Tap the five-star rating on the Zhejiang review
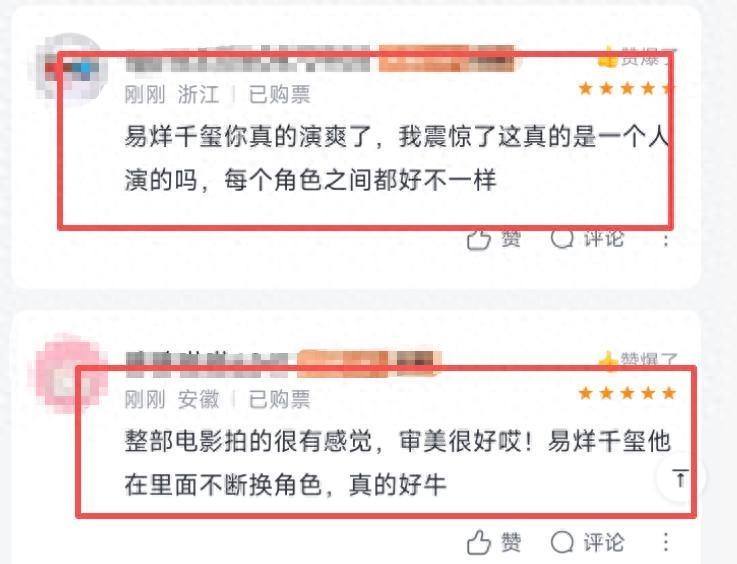Image resolution: width=737 pixels, height=564 pixels. 627,88
